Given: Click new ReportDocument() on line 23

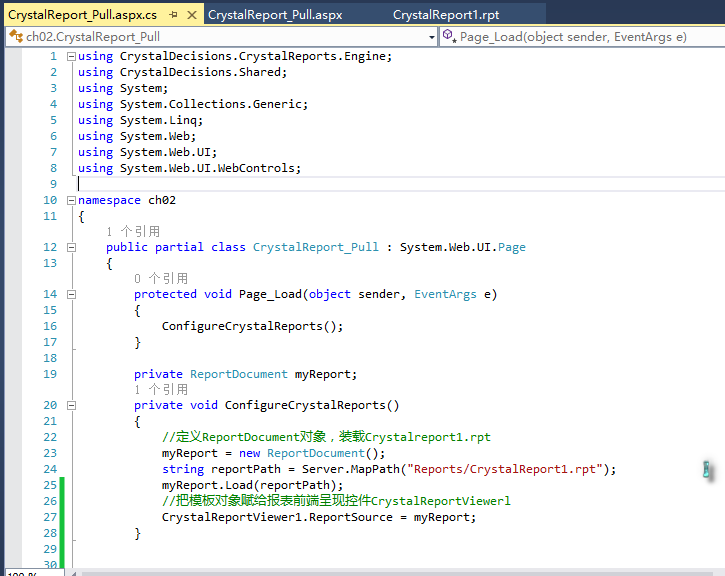Looking at the screenshot, I should (x=312, y=453).
